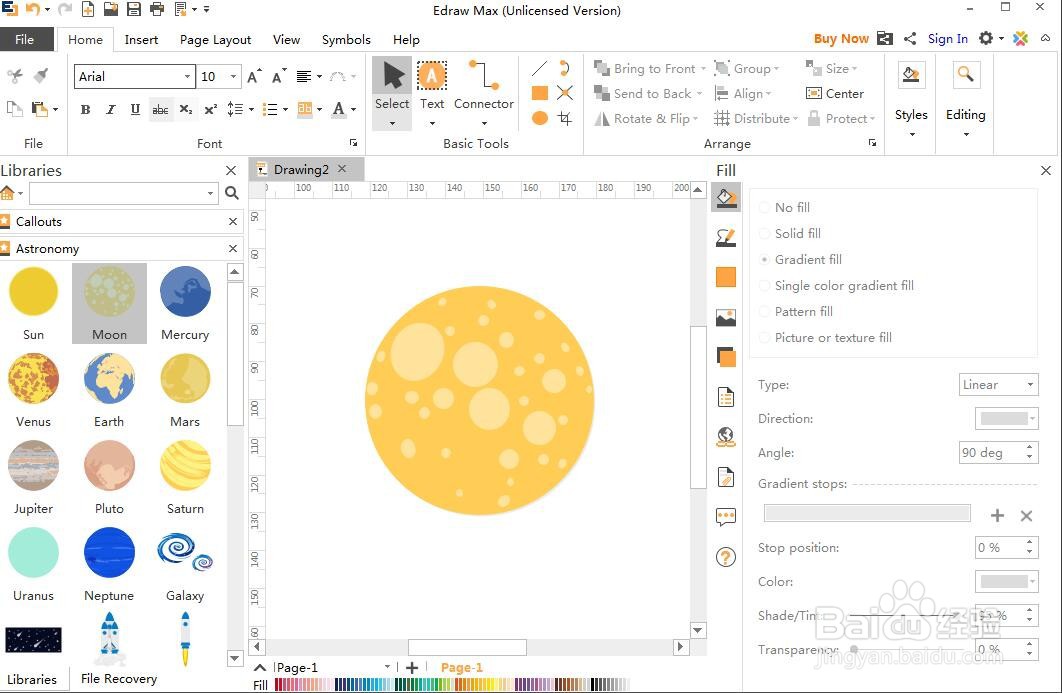Image resolution: width=1062 pixels, height=693 pixels.
Task: Open the Text tool
Action: pyautogui.click(x=432, y=93)
